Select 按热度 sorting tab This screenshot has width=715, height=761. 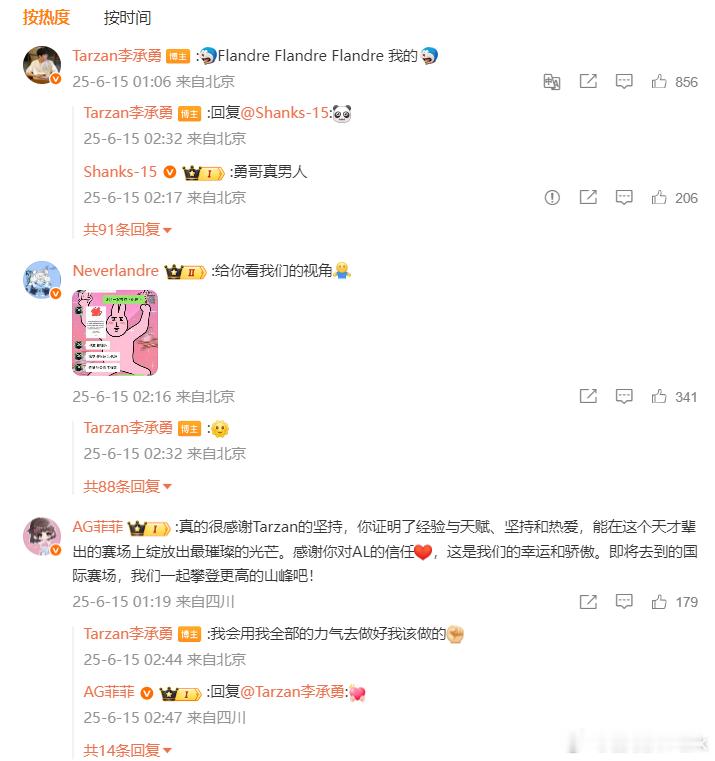[x=46, y=17]
